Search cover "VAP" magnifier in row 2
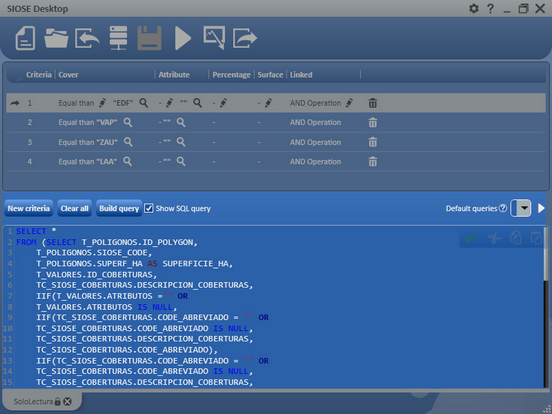This screenshot has width=552, height=414. (x=128, y=123)
